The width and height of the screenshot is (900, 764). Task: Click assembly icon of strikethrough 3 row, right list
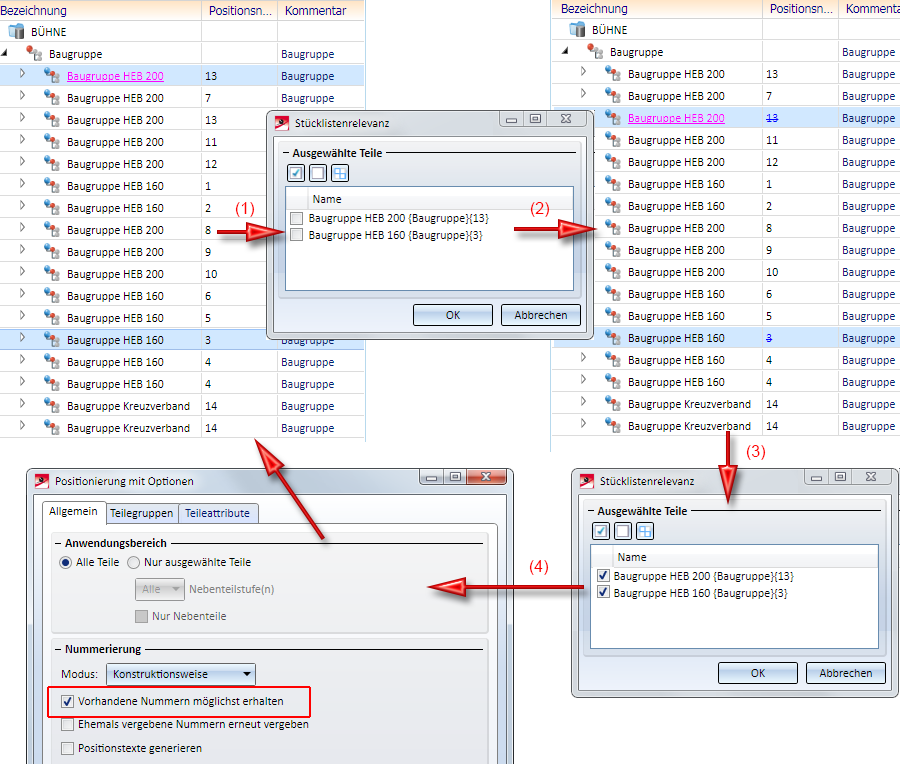[612, 338]
